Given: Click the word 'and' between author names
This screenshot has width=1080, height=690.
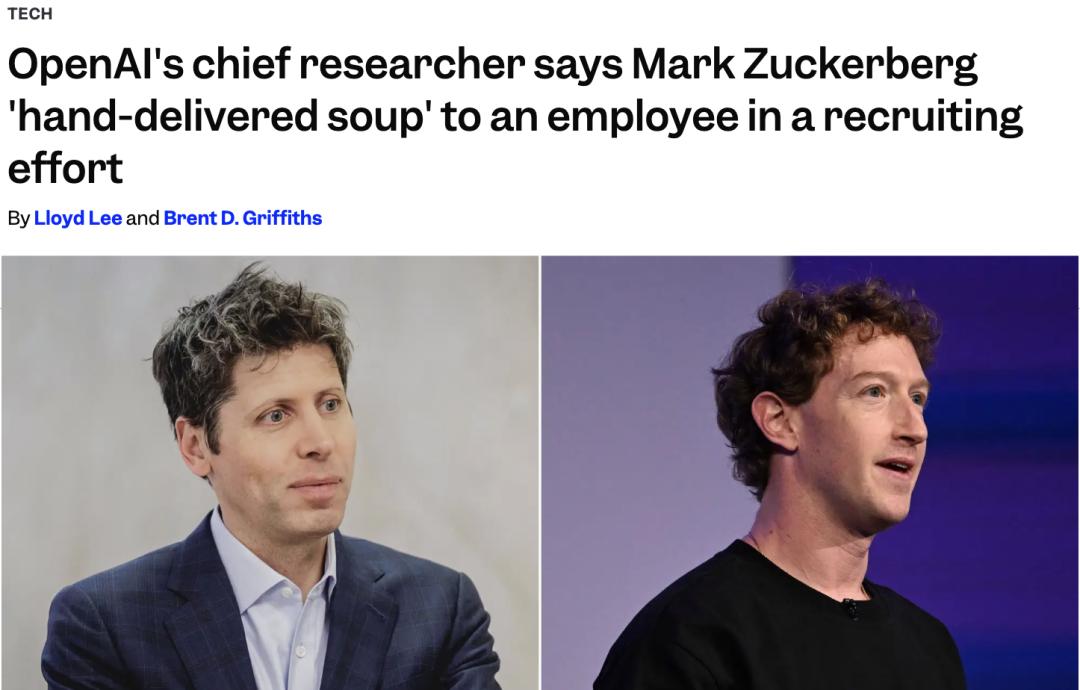Looking at the screenshot, I should (143, 218).
